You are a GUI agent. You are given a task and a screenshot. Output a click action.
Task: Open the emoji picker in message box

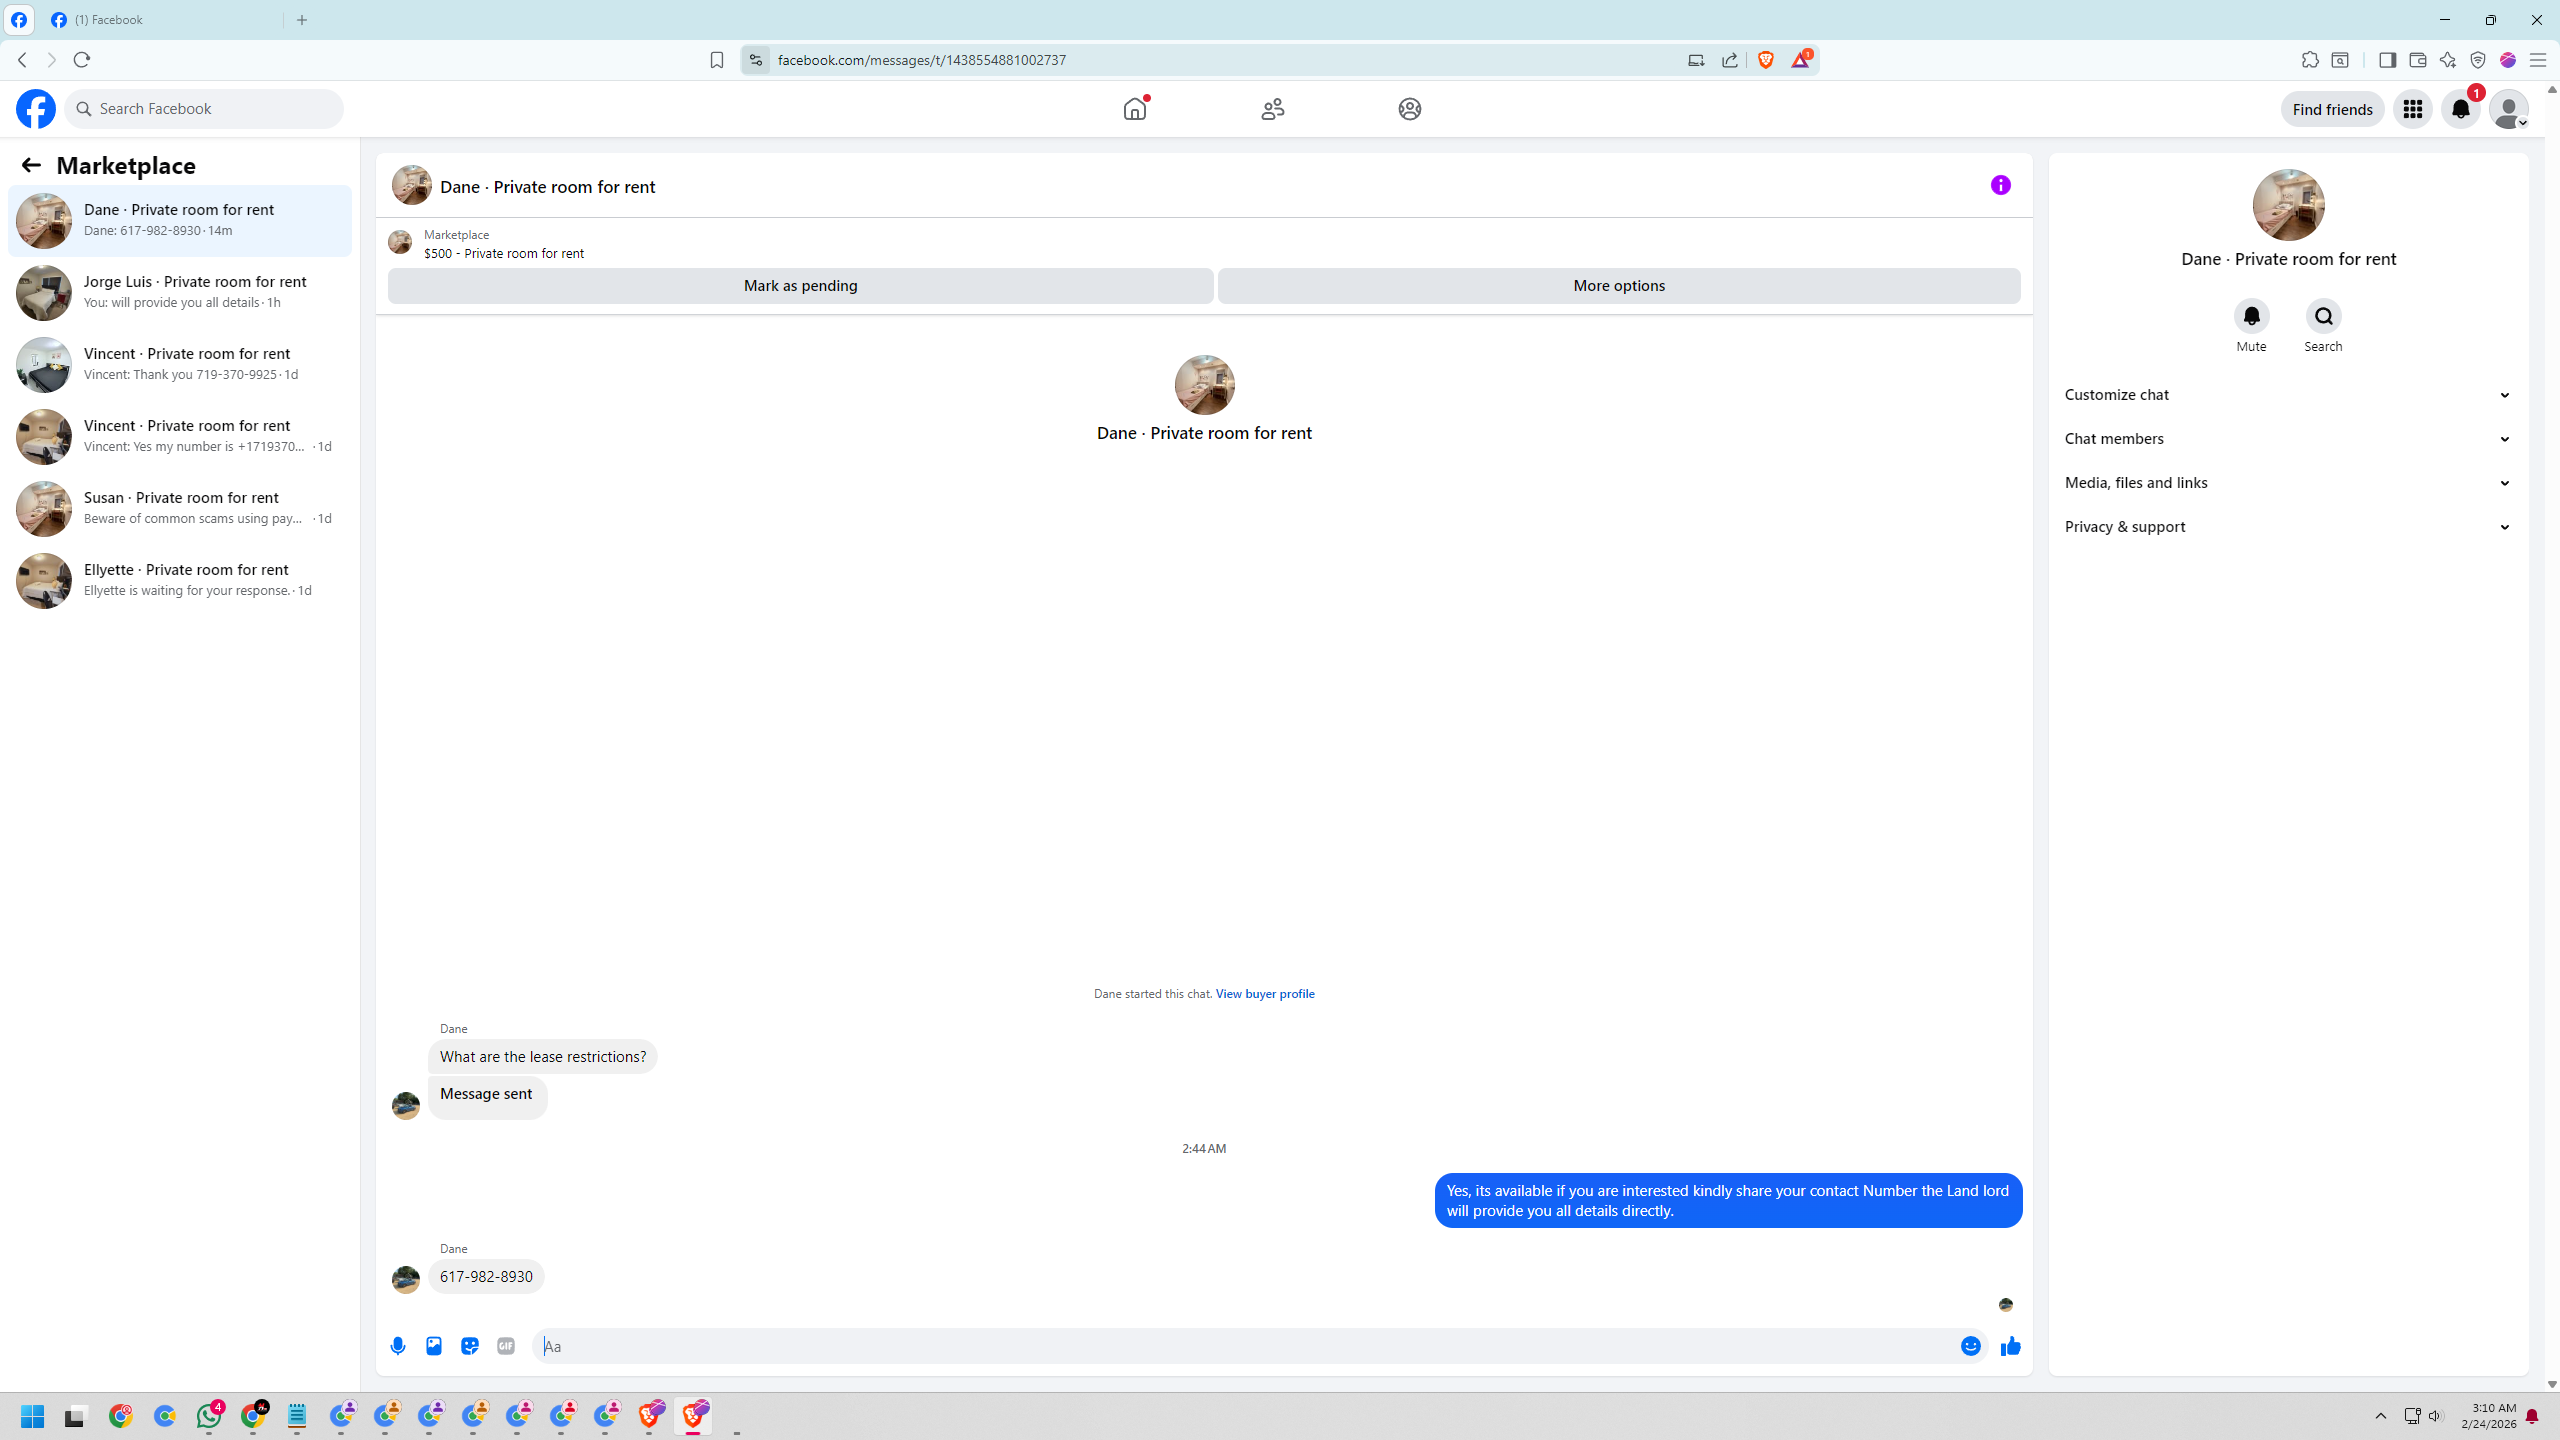(x=1970, y=1346)
